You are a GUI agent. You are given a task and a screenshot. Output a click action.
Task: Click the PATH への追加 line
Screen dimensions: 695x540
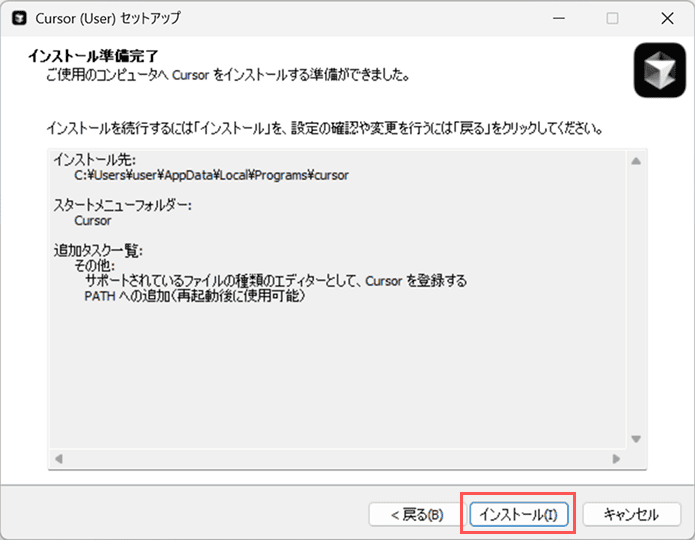pyautogui.click(x=195, y=296)
